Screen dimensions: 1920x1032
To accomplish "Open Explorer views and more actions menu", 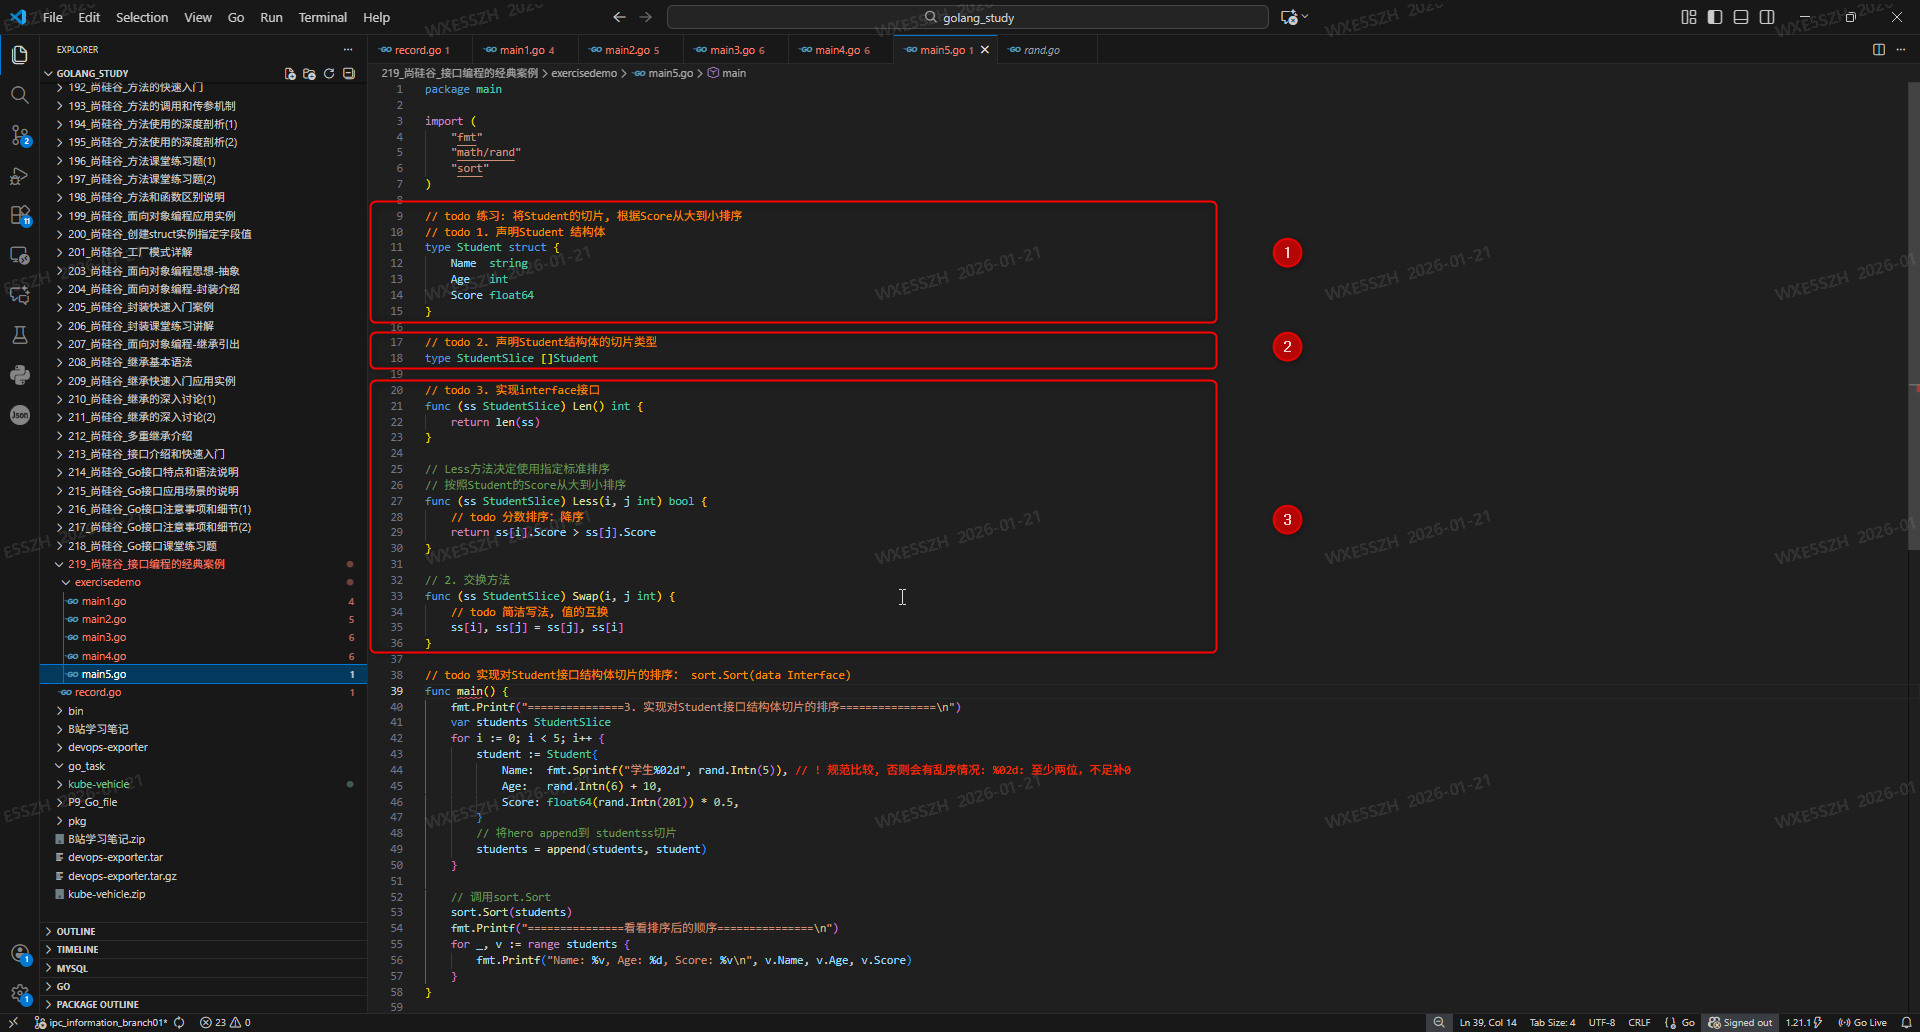I will pyautogui.click(x=348, y=49).
